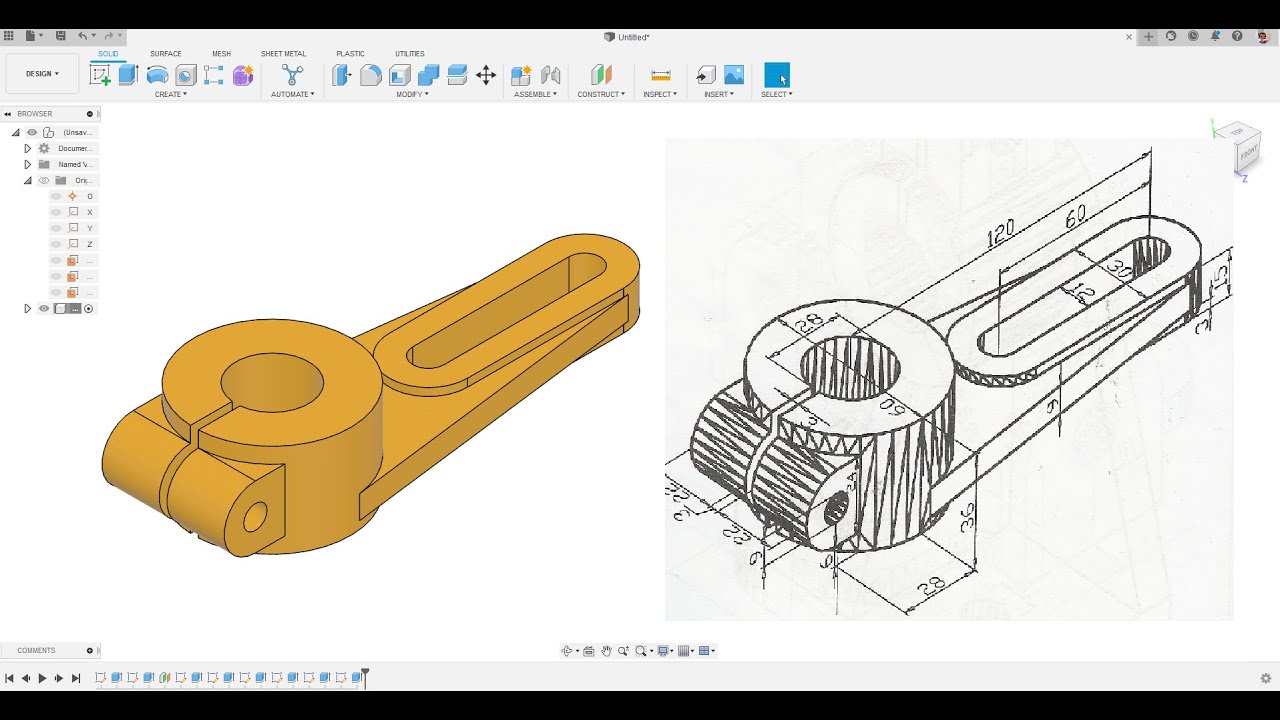
Task: Open the AUTOMATE dropdown menu
Action: tap(292, 94)
